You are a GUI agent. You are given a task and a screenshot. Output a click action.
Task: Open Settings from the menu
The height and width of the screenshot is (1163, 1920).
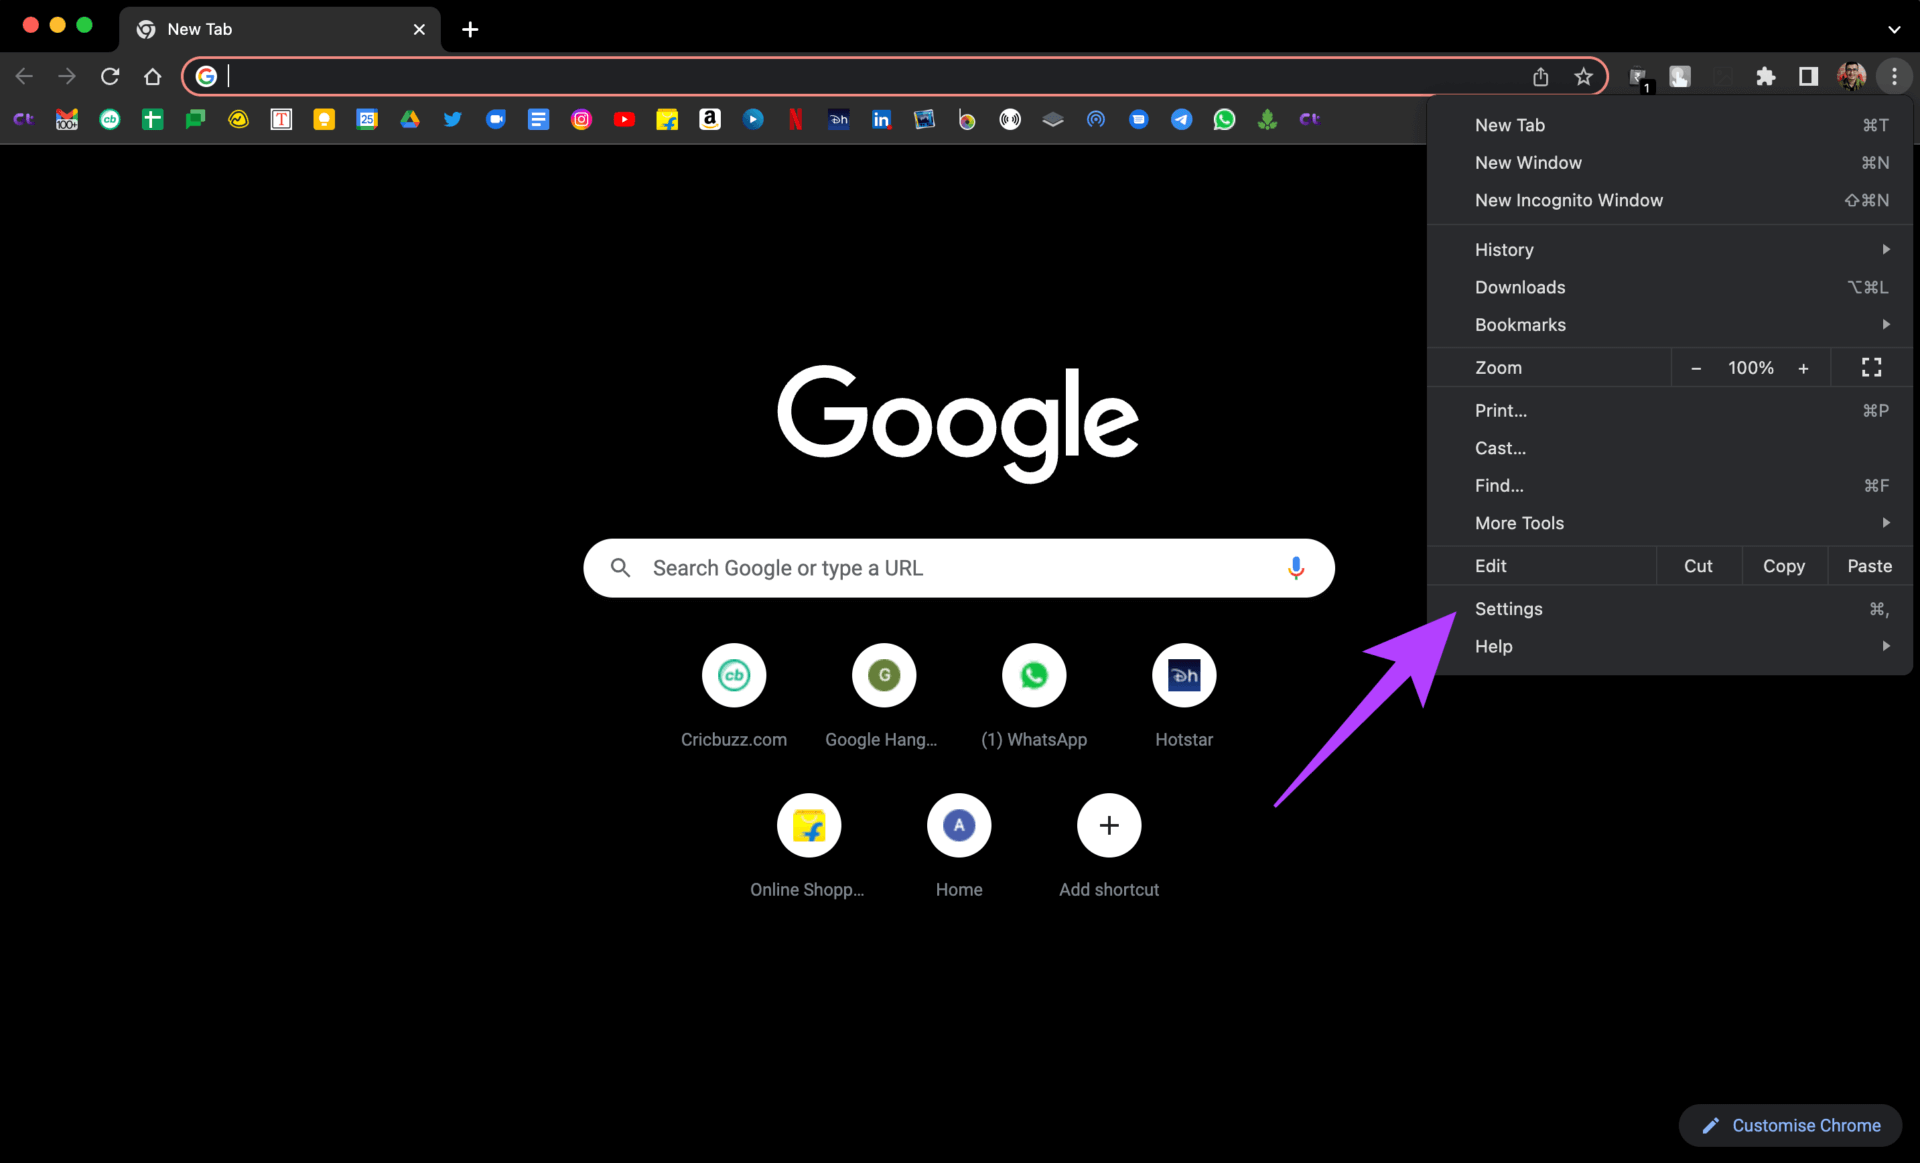click(1670, 609)
